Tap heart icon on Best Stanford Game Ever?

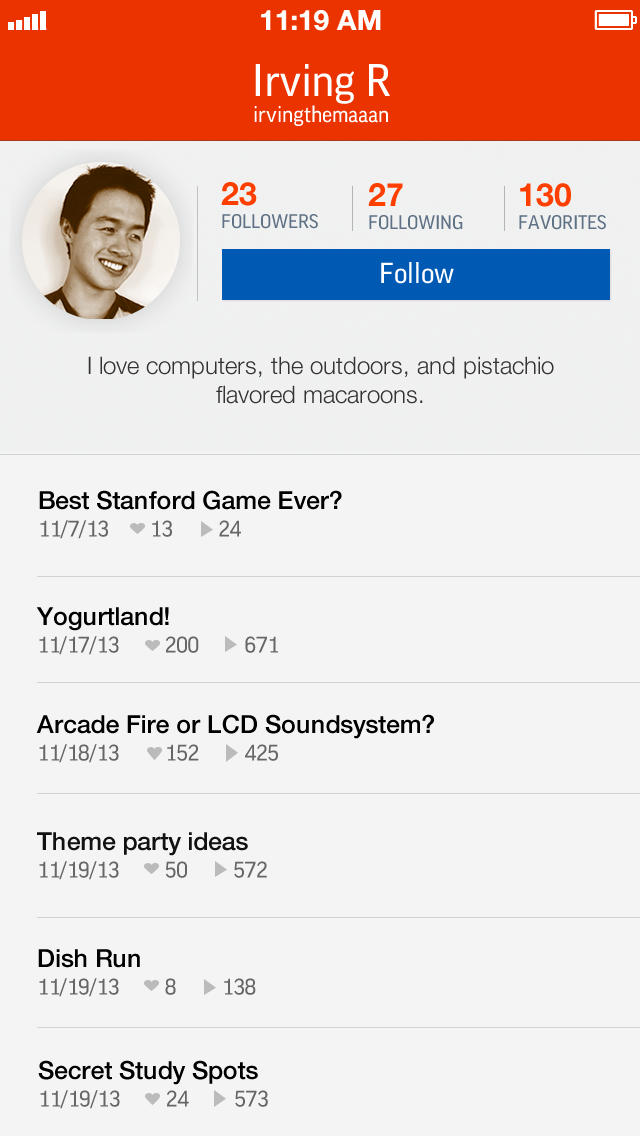[x=138, y=529]
